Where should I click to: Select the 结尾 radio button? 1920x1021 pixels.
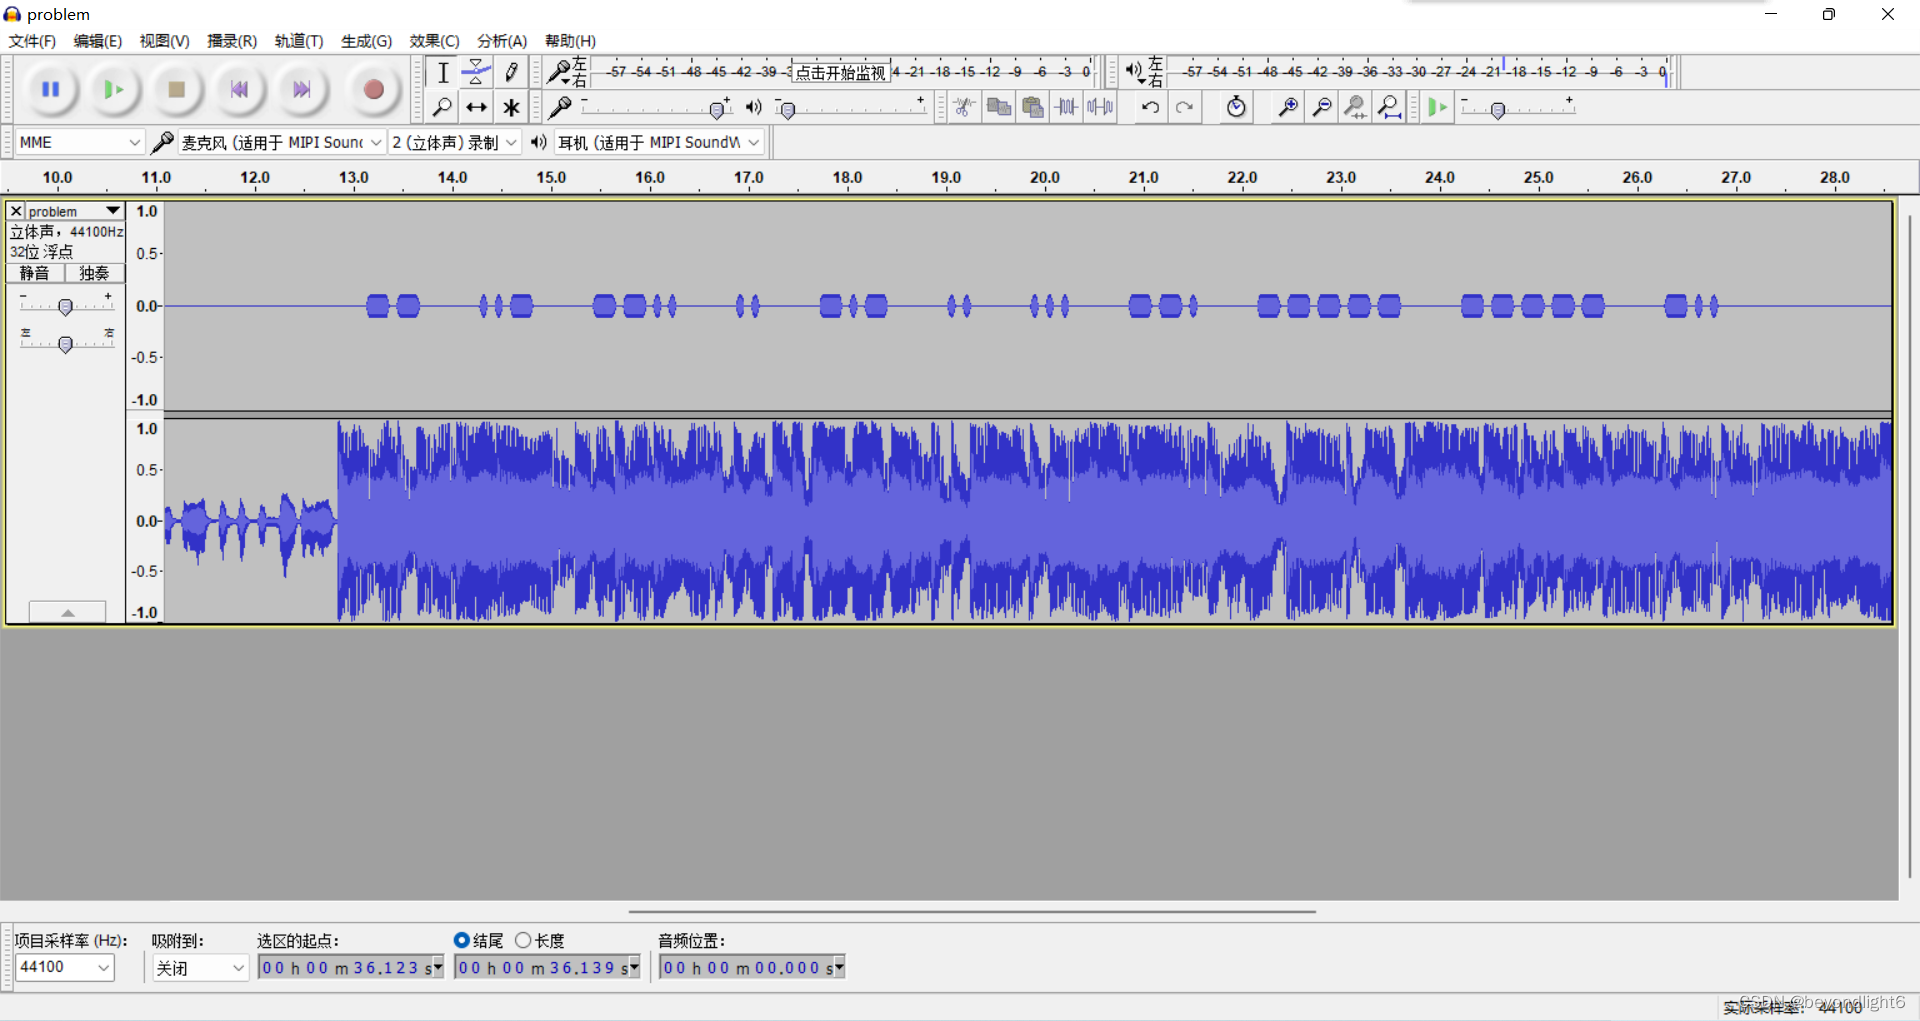461,940
